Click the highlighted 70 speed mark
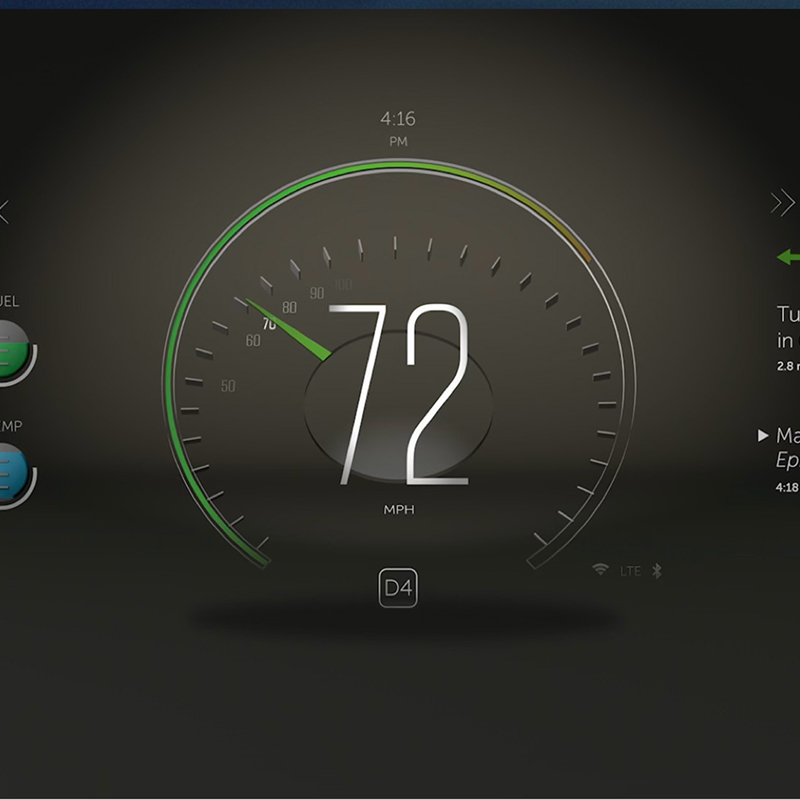This screenshot has height=800, width=800. [x=269, y=323]
